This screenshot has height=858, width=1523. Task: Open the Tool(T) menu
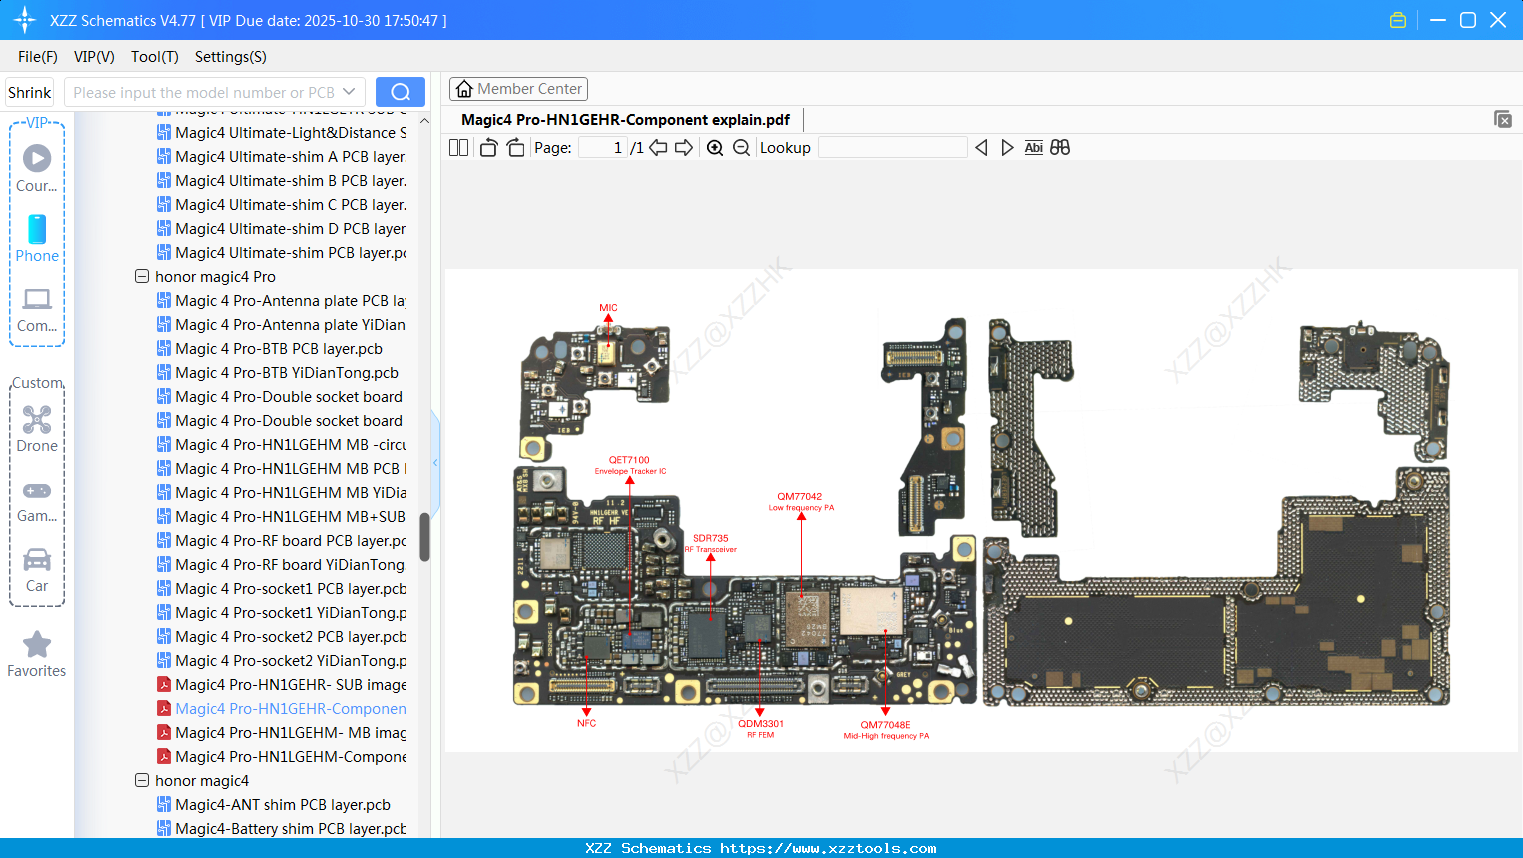[x=155, y=57]
